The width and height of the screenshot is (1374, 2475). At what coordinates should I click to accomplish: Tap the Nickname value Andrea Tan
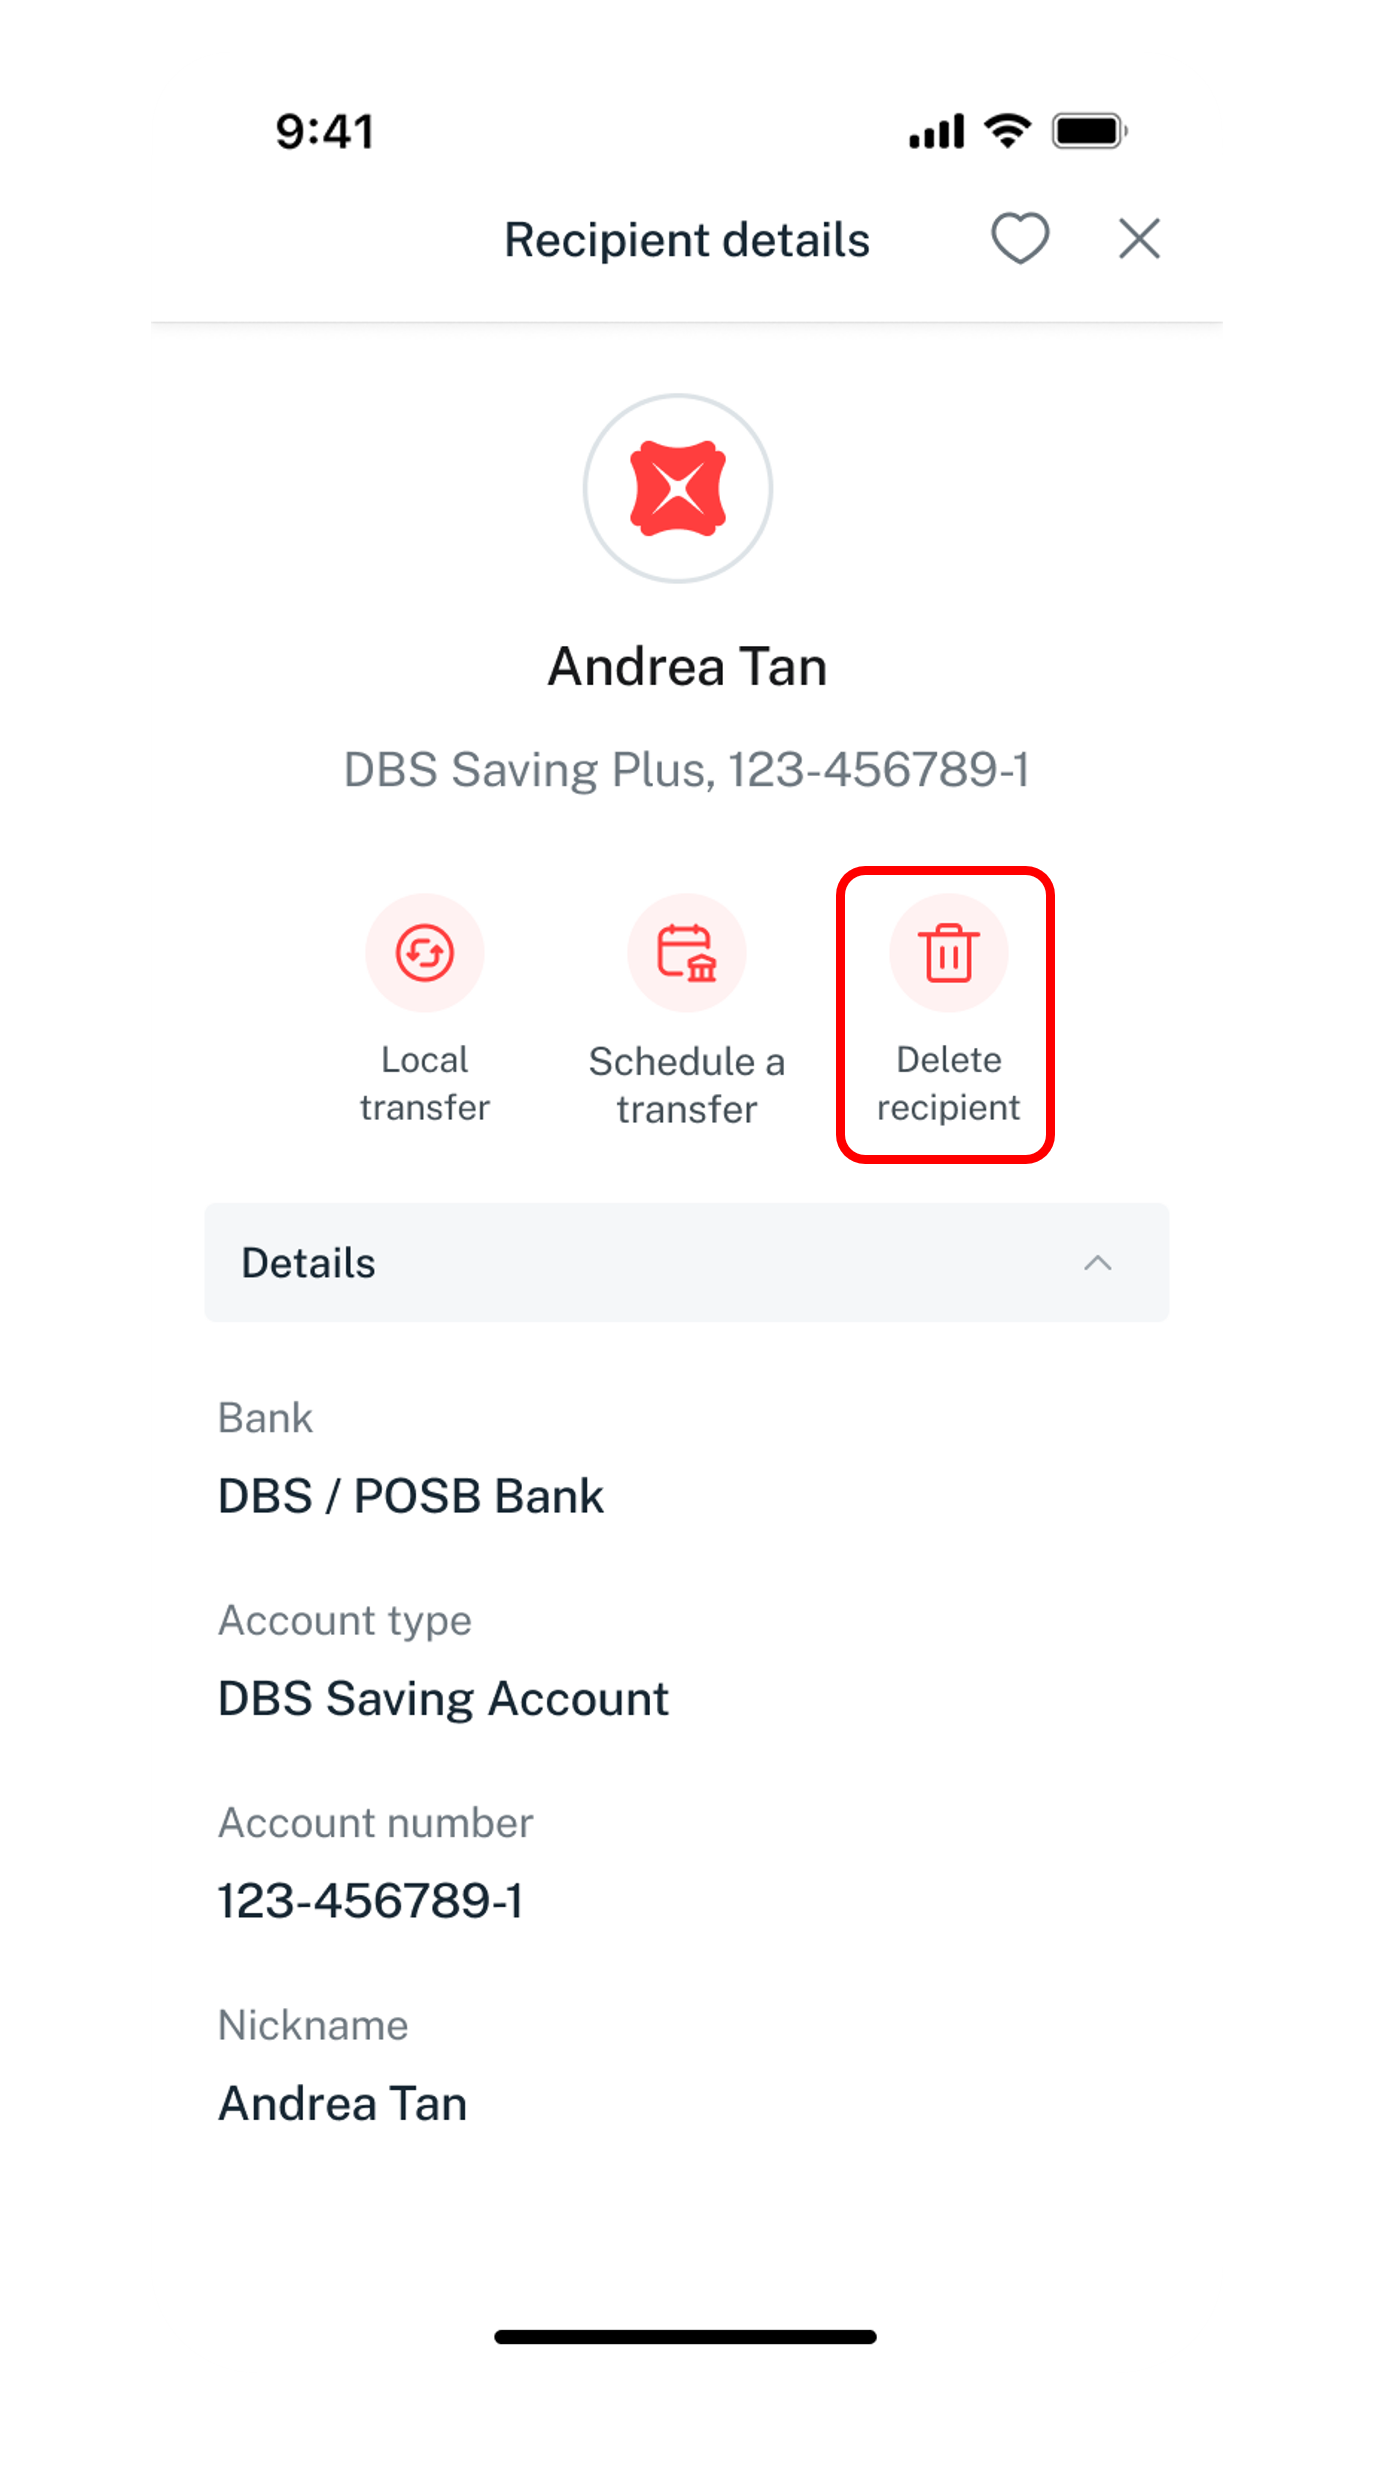click(x=343, y=2103)
